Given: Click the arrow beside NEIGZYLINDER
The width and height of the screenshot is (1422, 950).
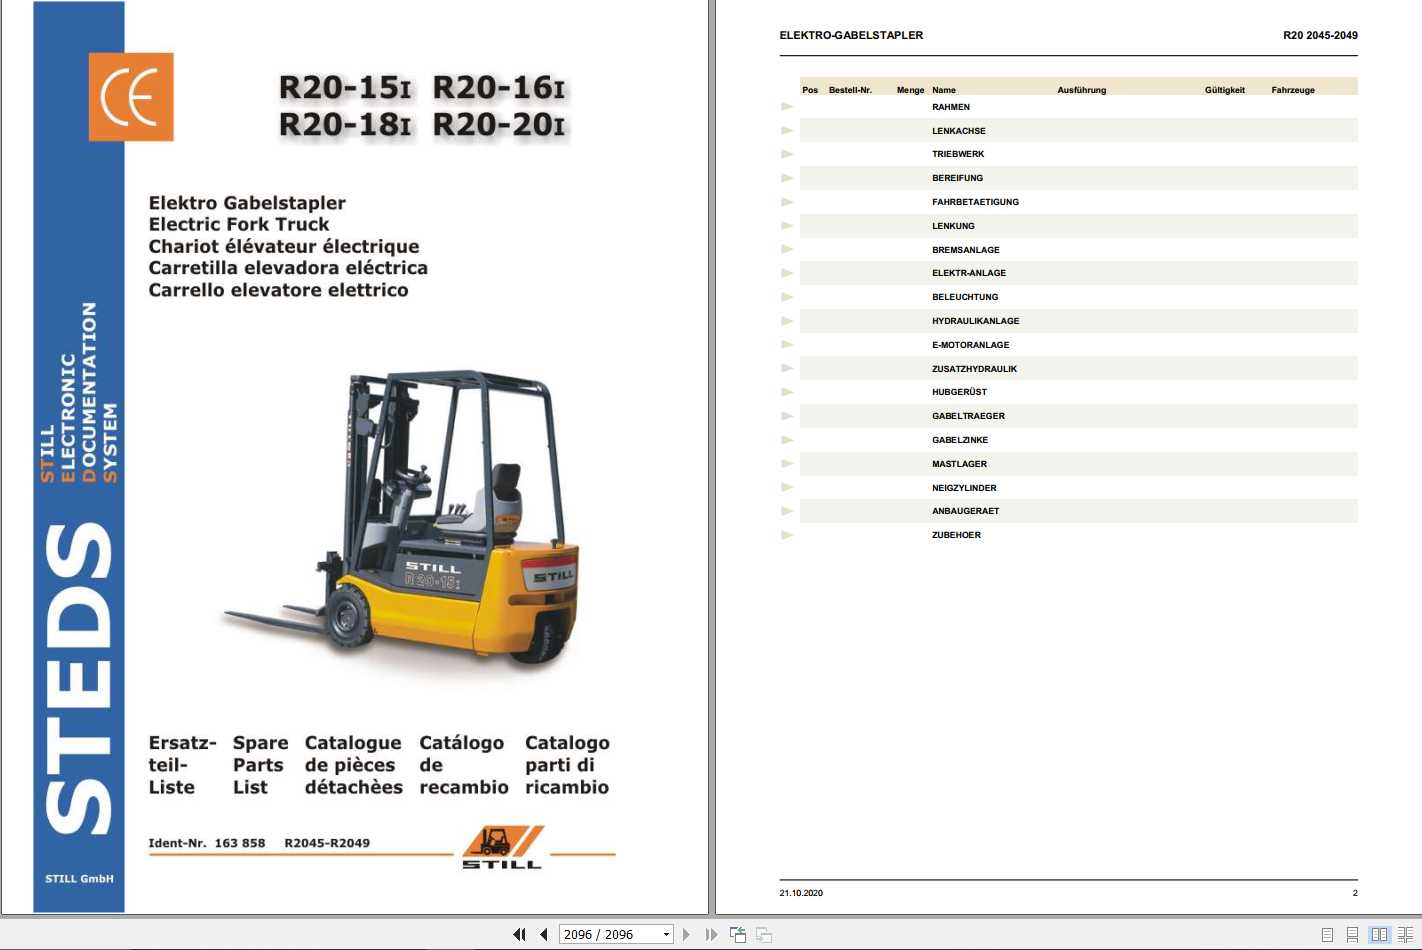Looking at the screenshot, I should 787,488.
